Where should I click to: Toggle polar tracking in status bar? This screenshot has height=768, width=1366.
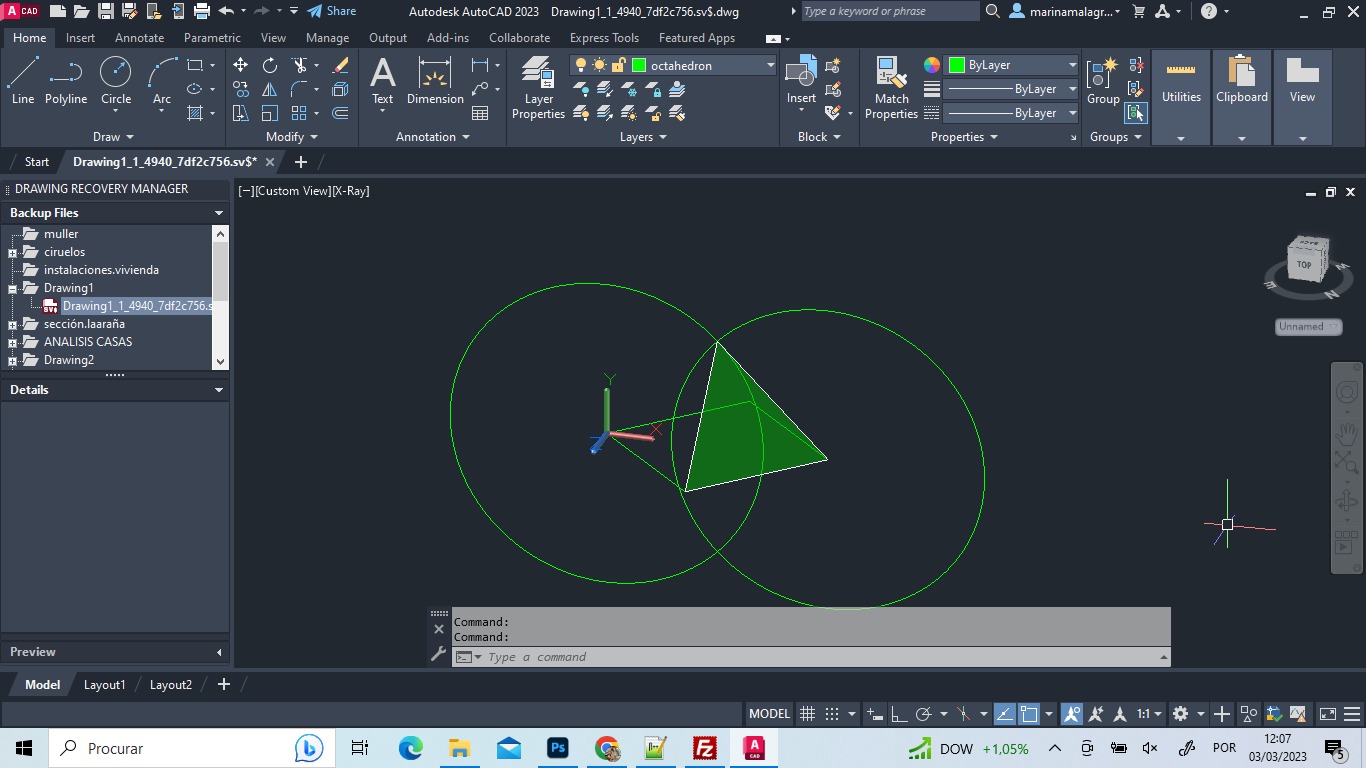(x=923, y=714)
